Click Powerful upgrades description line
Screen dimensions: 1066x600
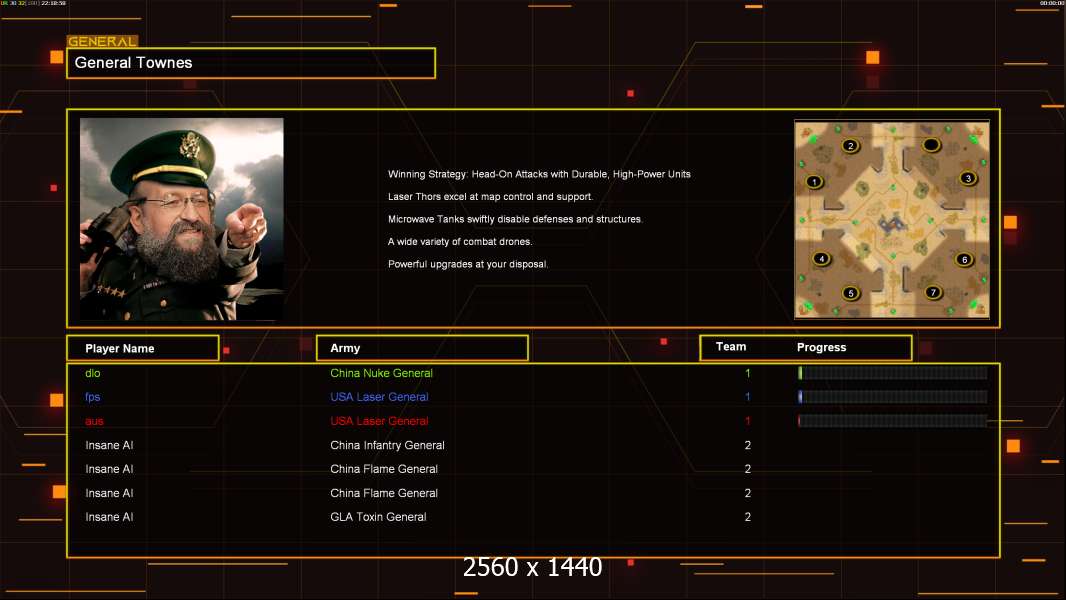click(x=468, y=264)
